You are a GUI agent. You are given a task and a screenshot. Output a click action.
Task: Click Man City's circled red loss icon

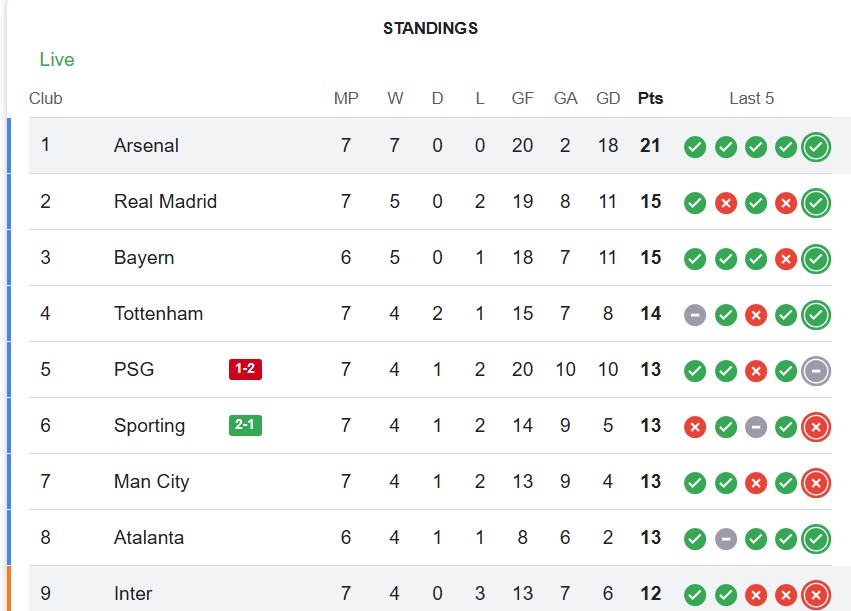pos(816,483)
